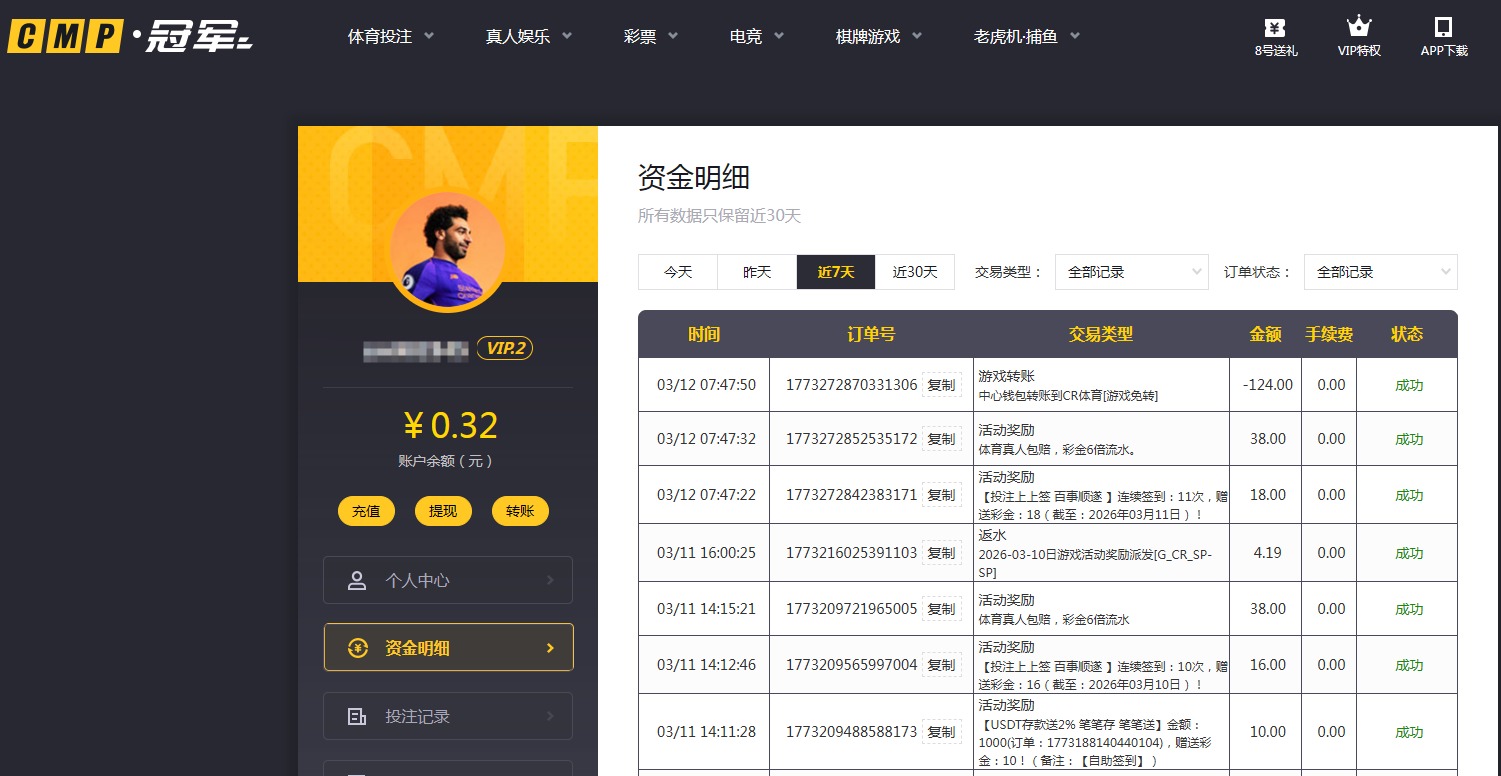Click the document icon next to 投注记录
The width and height of the screenshot is (1501, 776).
pos(357,715)
